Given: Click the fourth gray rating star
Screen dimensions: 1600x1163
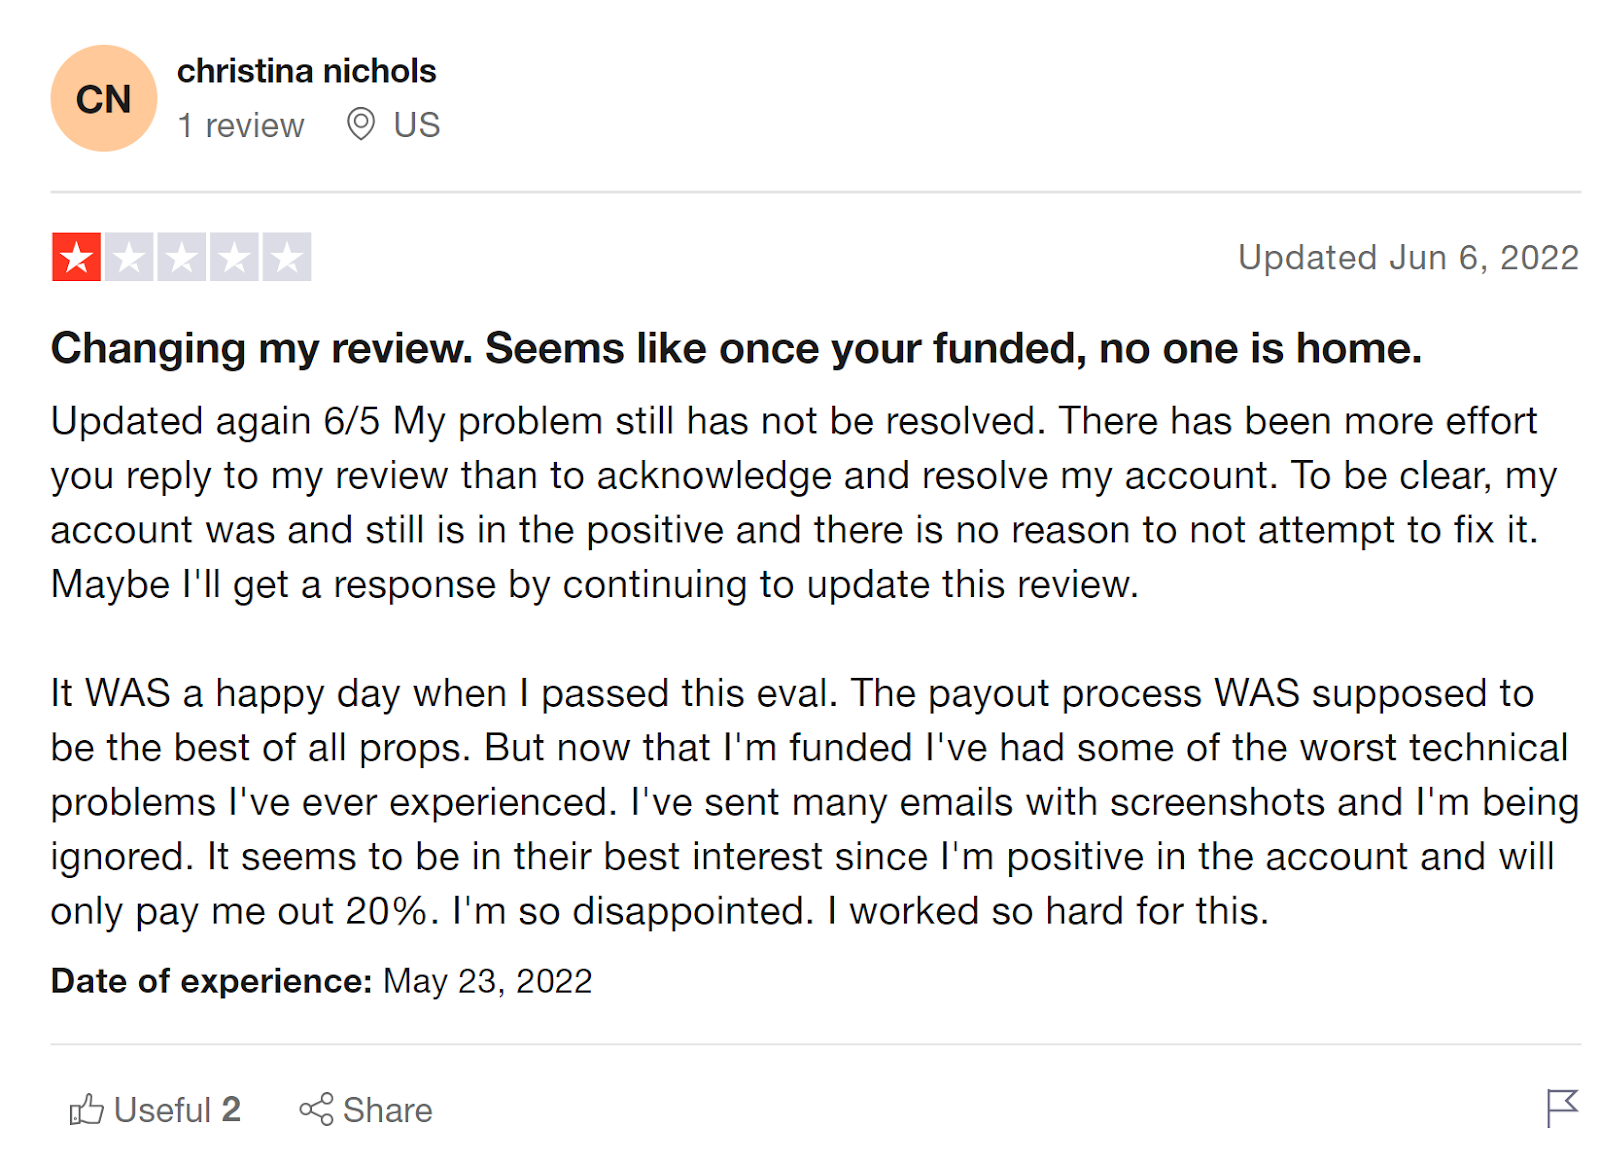Looking at the screenshot, I should click(x=234, y=258).
